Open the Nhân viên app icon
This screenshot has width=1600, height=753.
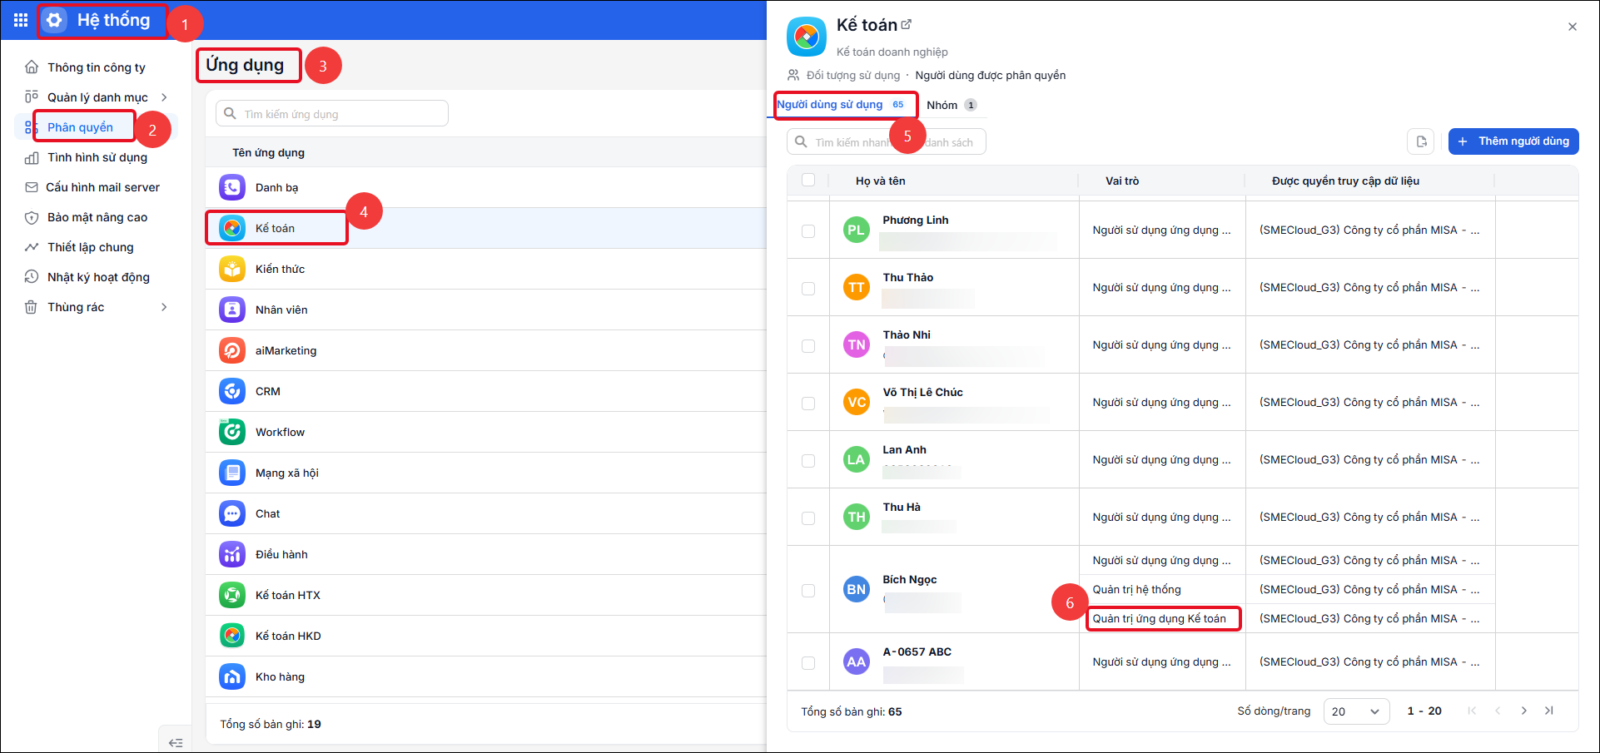pos(232,310)
